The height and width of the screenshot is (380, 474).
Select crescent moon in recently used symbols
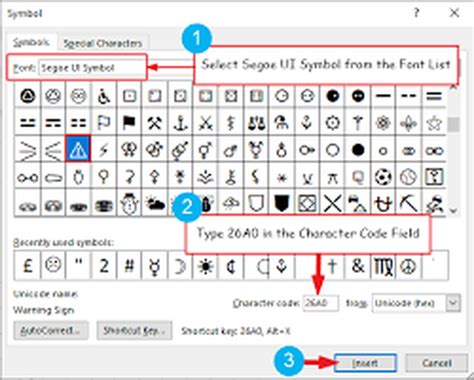(x=180, y=266)
